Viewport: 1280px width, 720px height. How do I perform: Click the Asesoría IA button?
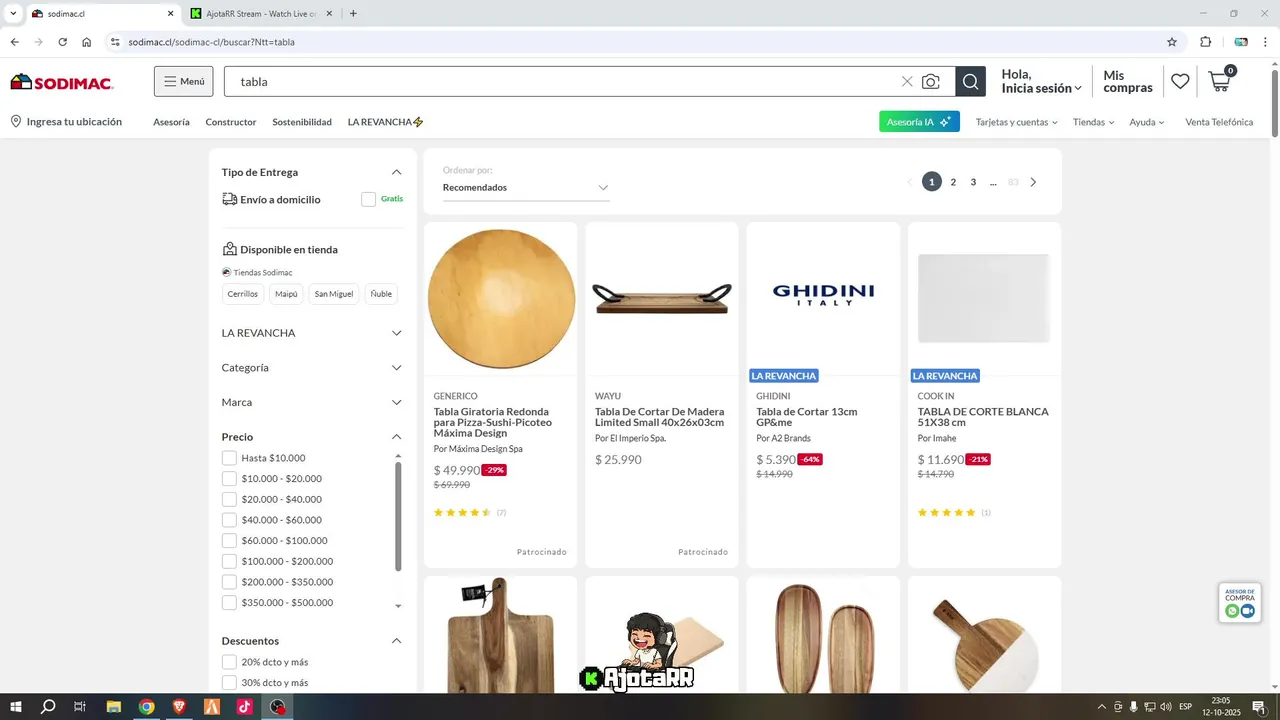coord(919,122)
